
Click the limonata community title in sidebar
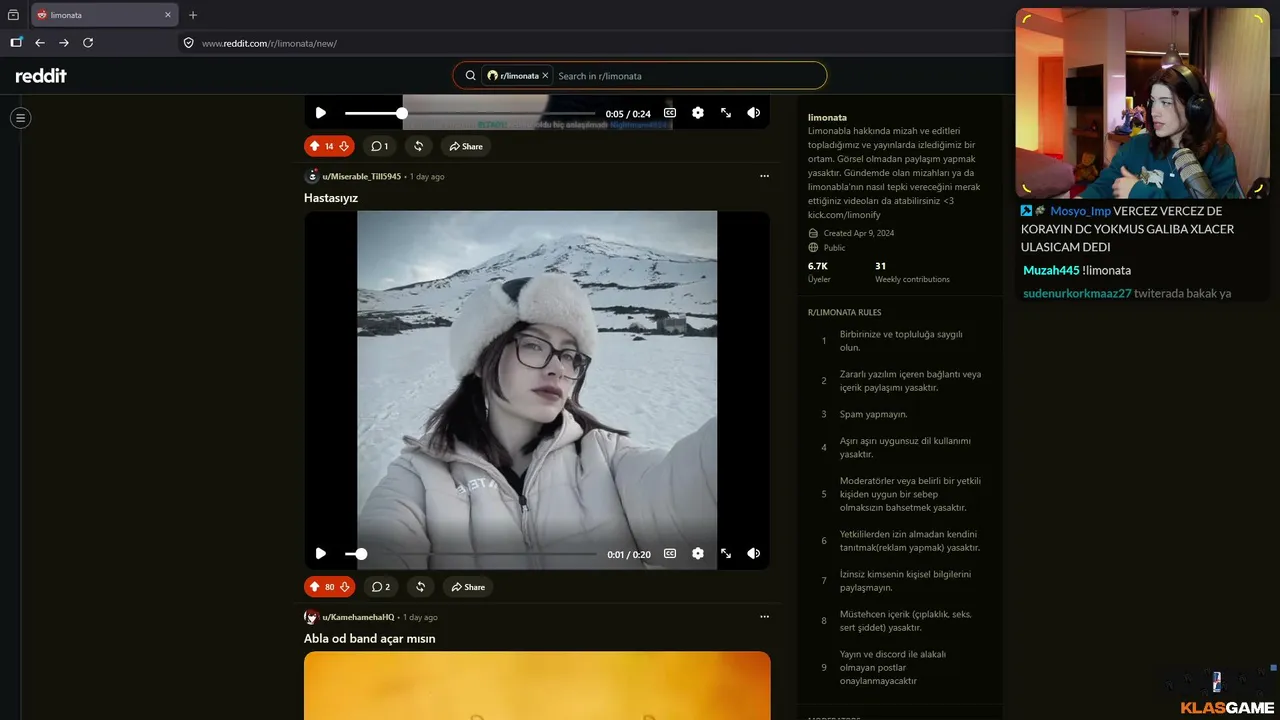click(827, 117)
